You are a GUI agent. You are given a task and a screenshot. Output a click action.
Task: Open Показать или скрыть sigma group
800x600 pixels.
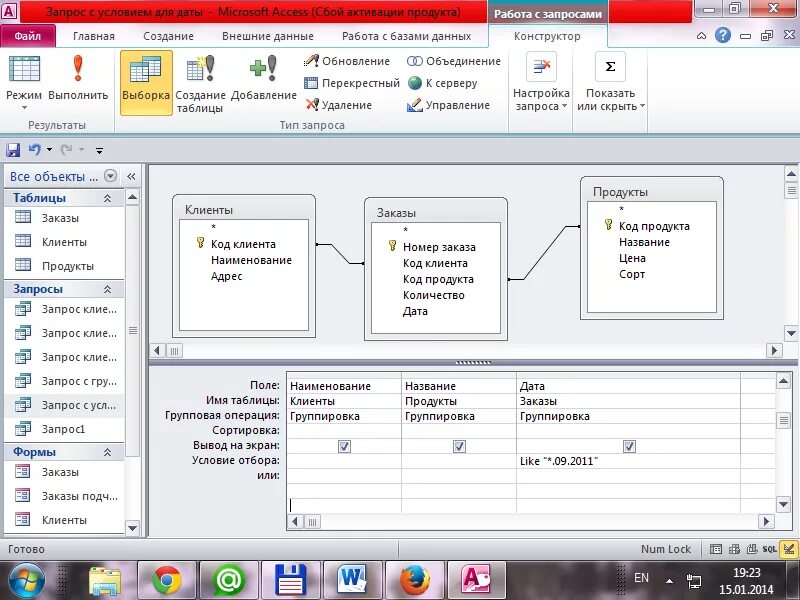point(610,83)
